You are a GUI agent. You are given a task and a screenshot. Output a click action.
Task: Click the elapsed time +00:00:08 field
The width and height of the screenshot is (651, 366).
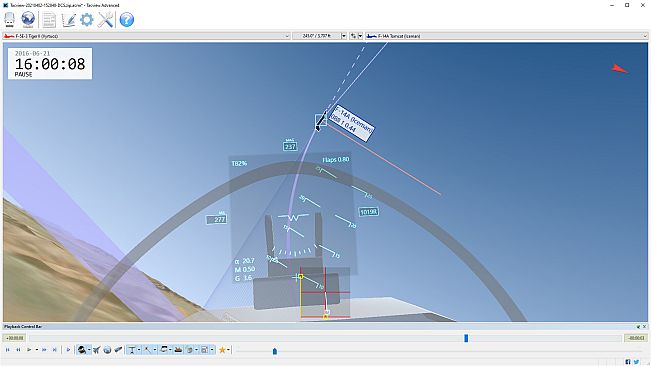(x=15, y=338)
